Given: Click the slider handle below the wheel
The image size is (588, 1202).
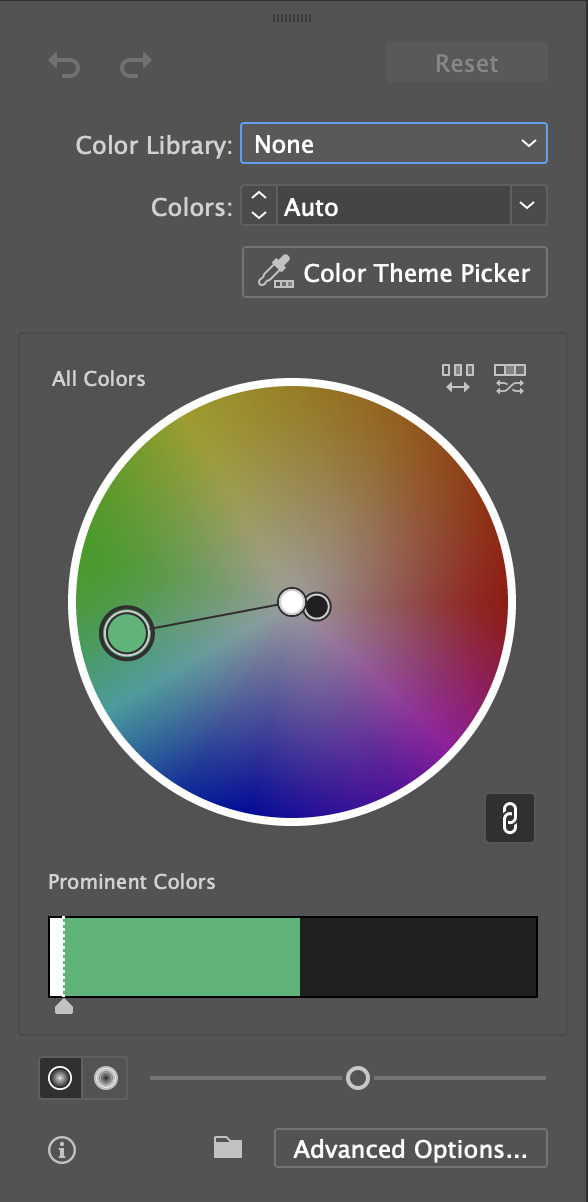Looking at the screenshot, I should [x=357, y=1078].
